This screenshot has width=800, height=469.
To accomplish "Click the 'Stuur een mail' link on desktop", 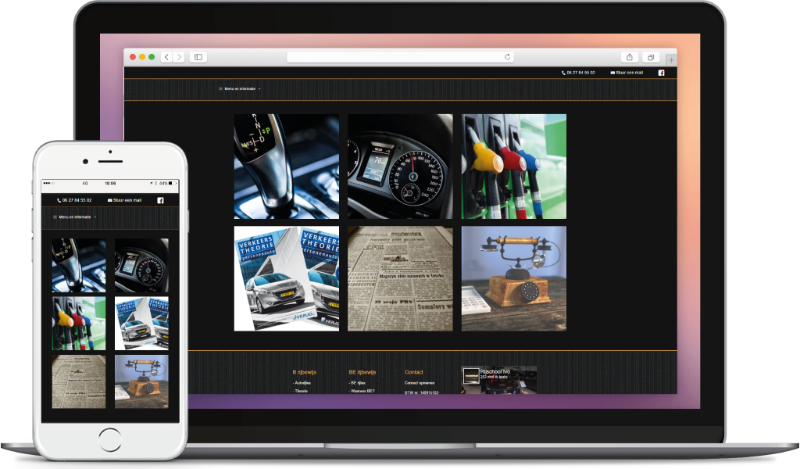I will click(628, 73).
